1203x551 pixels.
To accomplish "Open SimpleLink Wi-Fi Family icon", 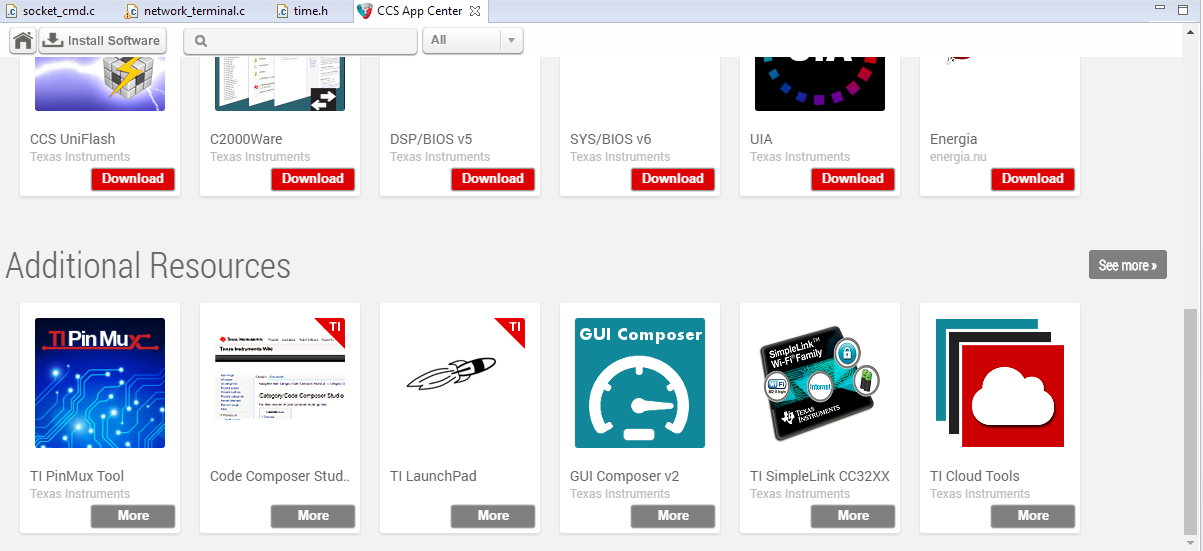I will coord(820,383).
